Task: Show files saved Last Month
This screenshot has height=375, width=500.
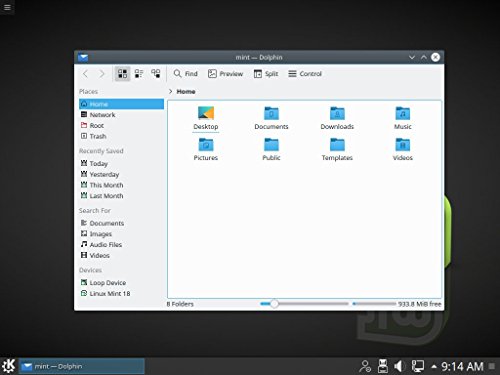Action: [x=121, y=195]
